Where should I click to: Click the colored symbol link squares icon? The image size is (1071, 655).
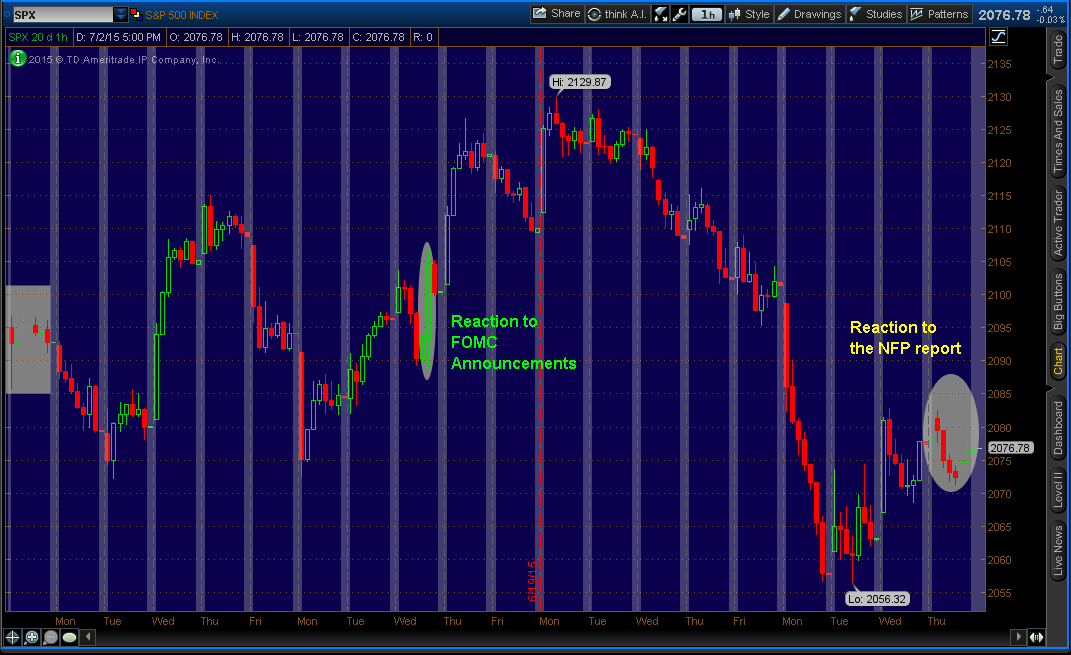(135, 14)
